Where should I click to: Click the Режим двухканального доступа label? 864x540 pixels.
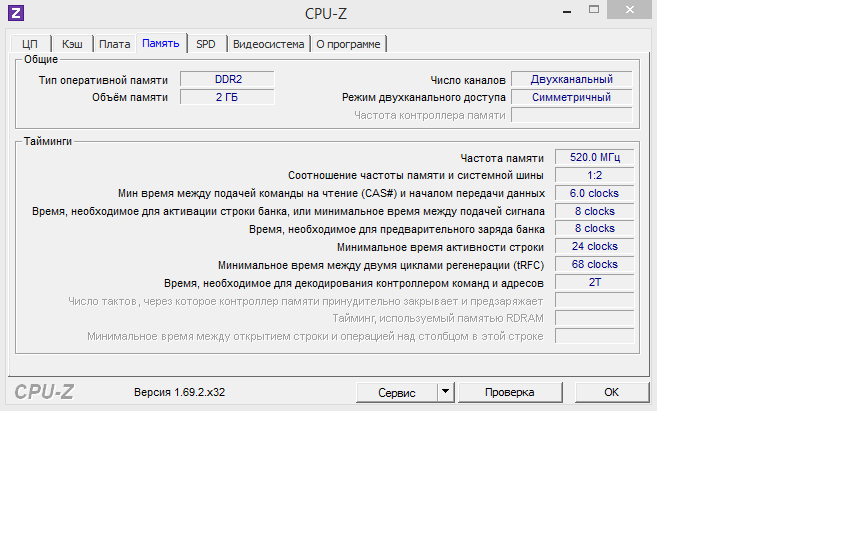point(424,98)
